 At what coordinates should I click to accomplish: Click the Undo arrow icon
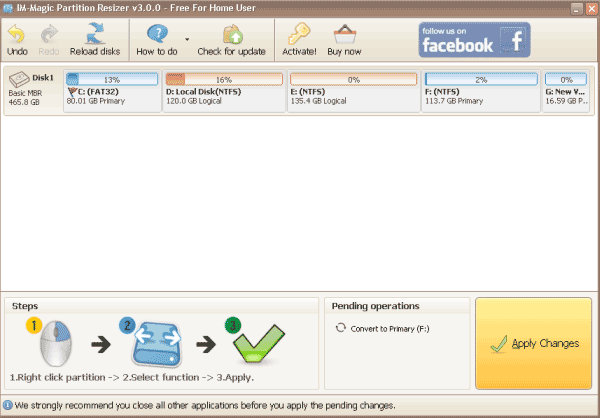click(16, 34)
